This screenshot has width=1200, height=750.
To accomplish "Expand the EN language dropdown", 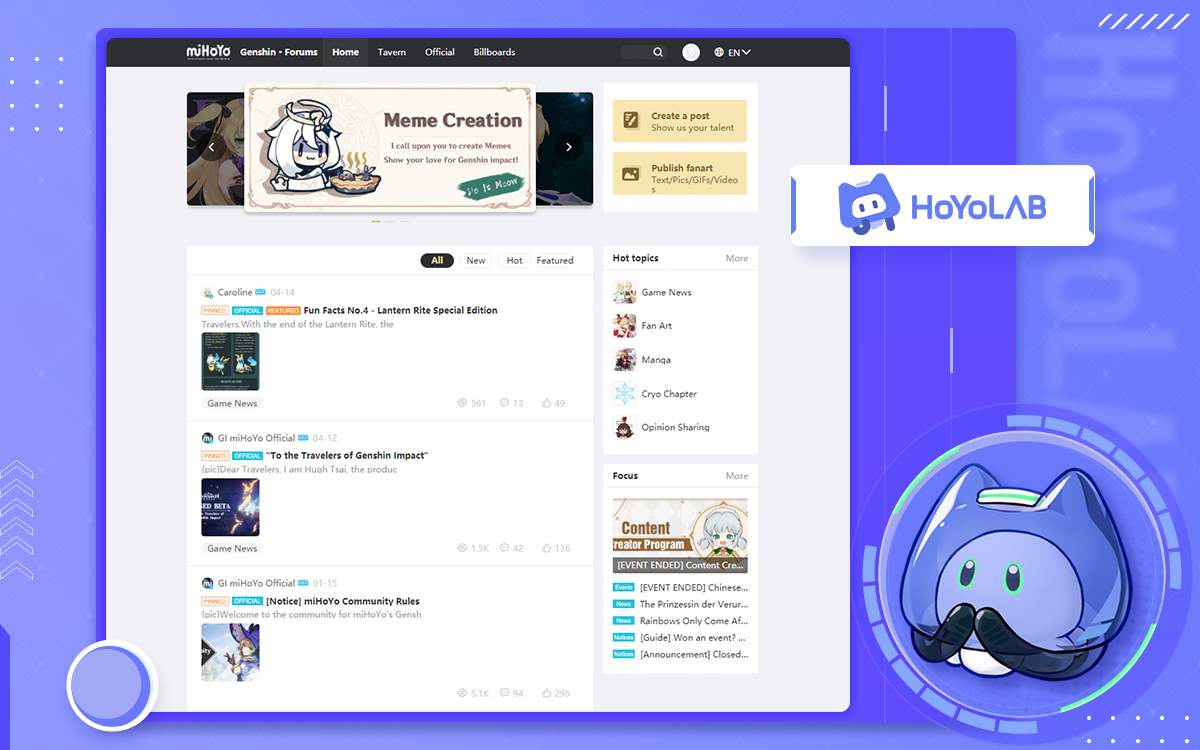I will tap(733, 51).
